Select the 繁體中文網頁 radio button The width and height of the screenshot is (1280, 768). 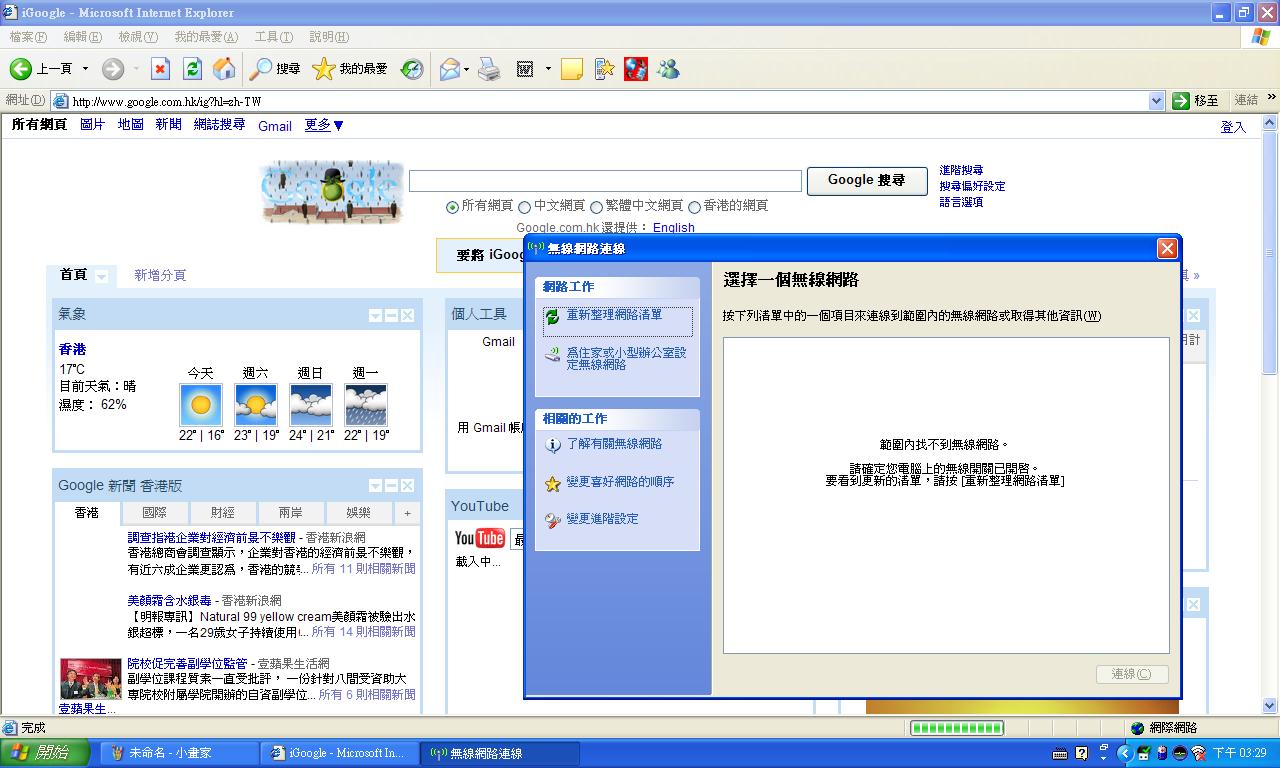pyautogui.click(x=596, y=207)
